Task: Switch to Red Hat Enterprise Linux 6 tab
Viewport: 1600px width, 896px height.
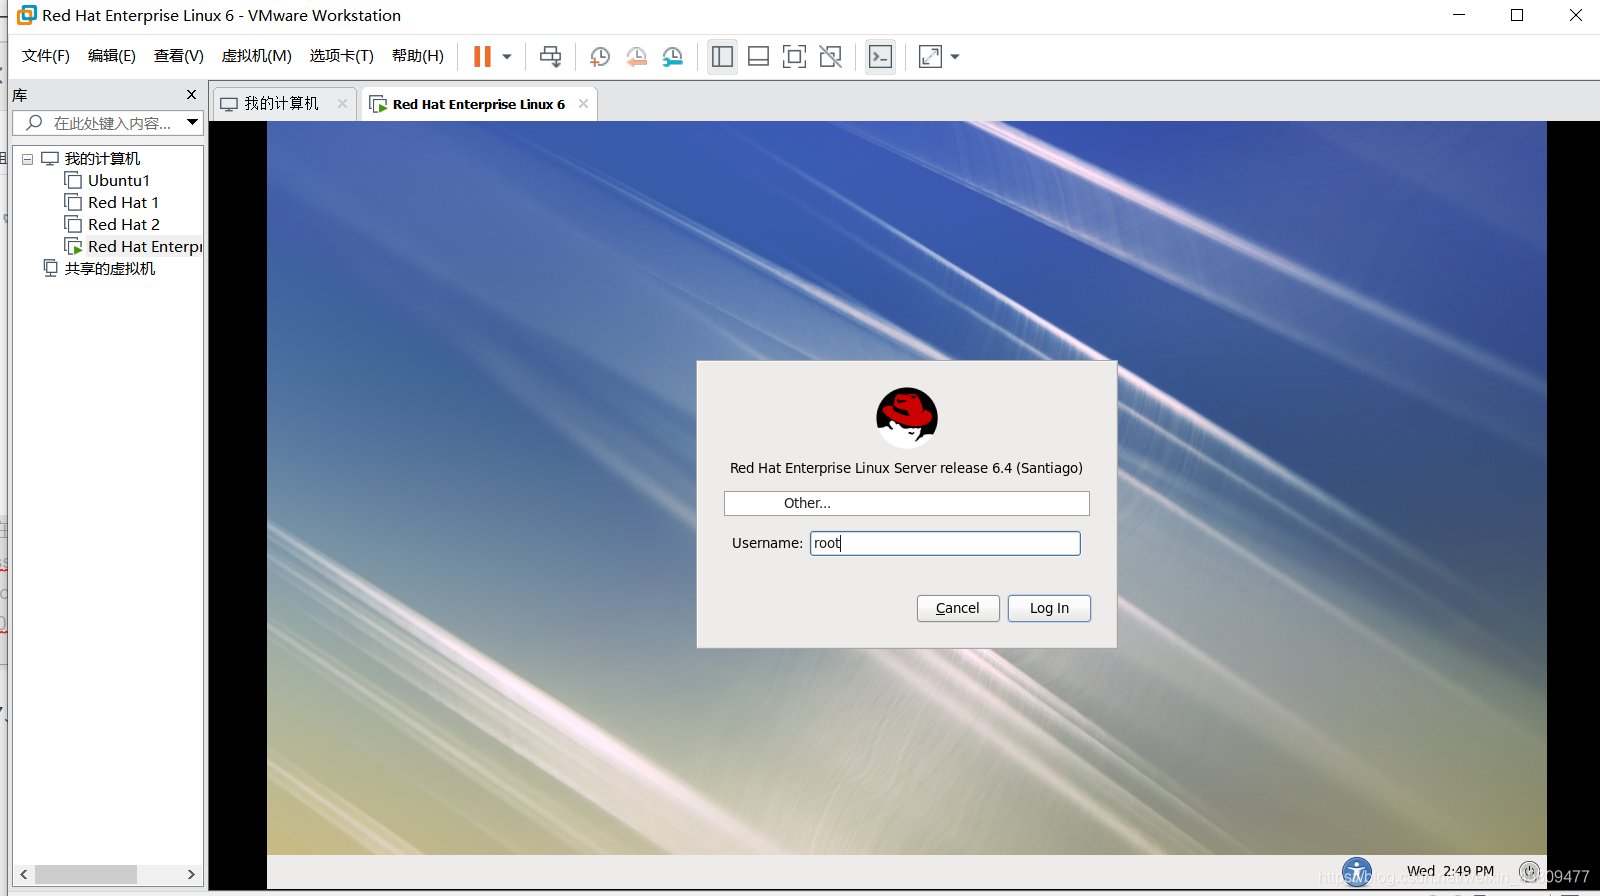Action: [x=479, y=104]
